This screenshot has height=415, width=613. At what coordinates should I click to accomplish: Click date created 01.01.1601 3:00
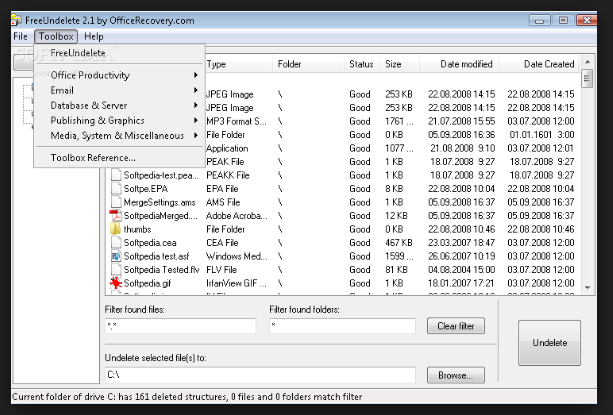tap(542, 135)
